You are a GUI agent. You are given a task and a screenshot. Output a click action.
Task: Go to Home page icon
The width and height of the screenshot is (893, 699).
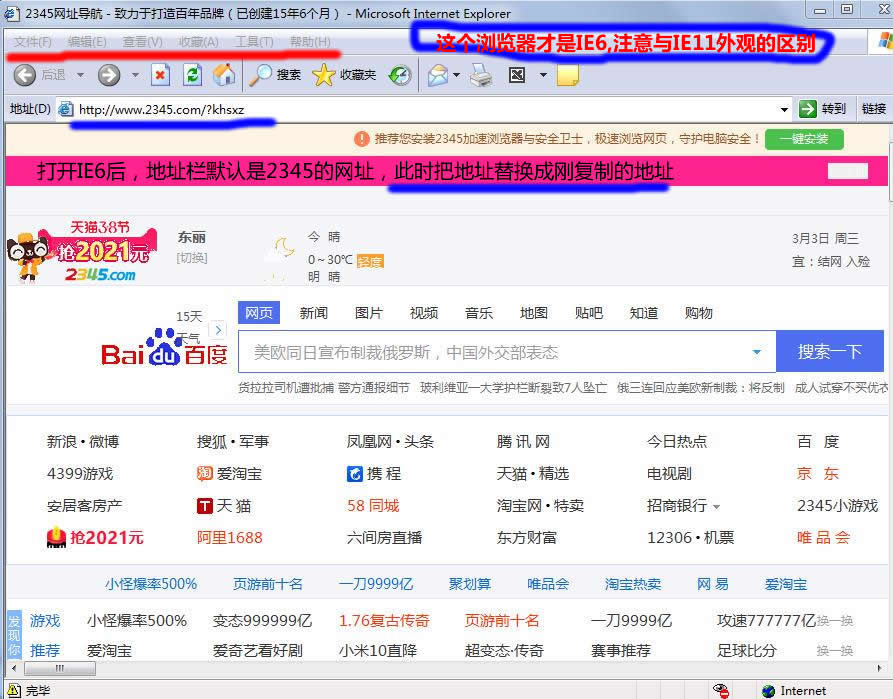[x=224, y=75]
